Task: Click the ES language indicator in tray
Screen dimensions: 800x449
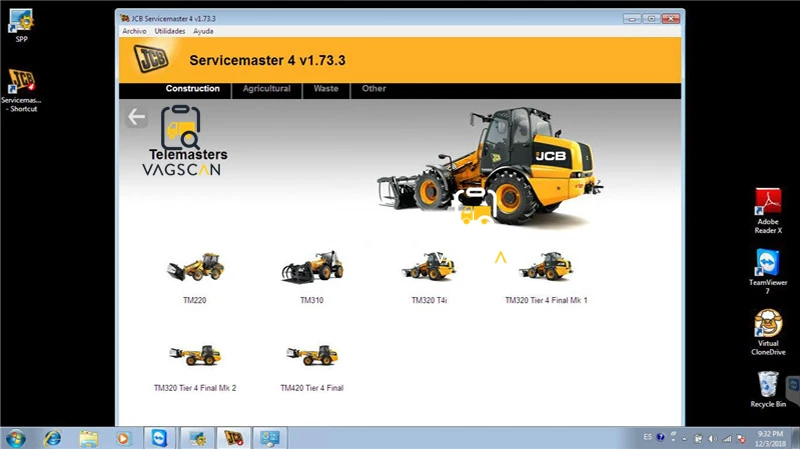Action: click(647, 437)
